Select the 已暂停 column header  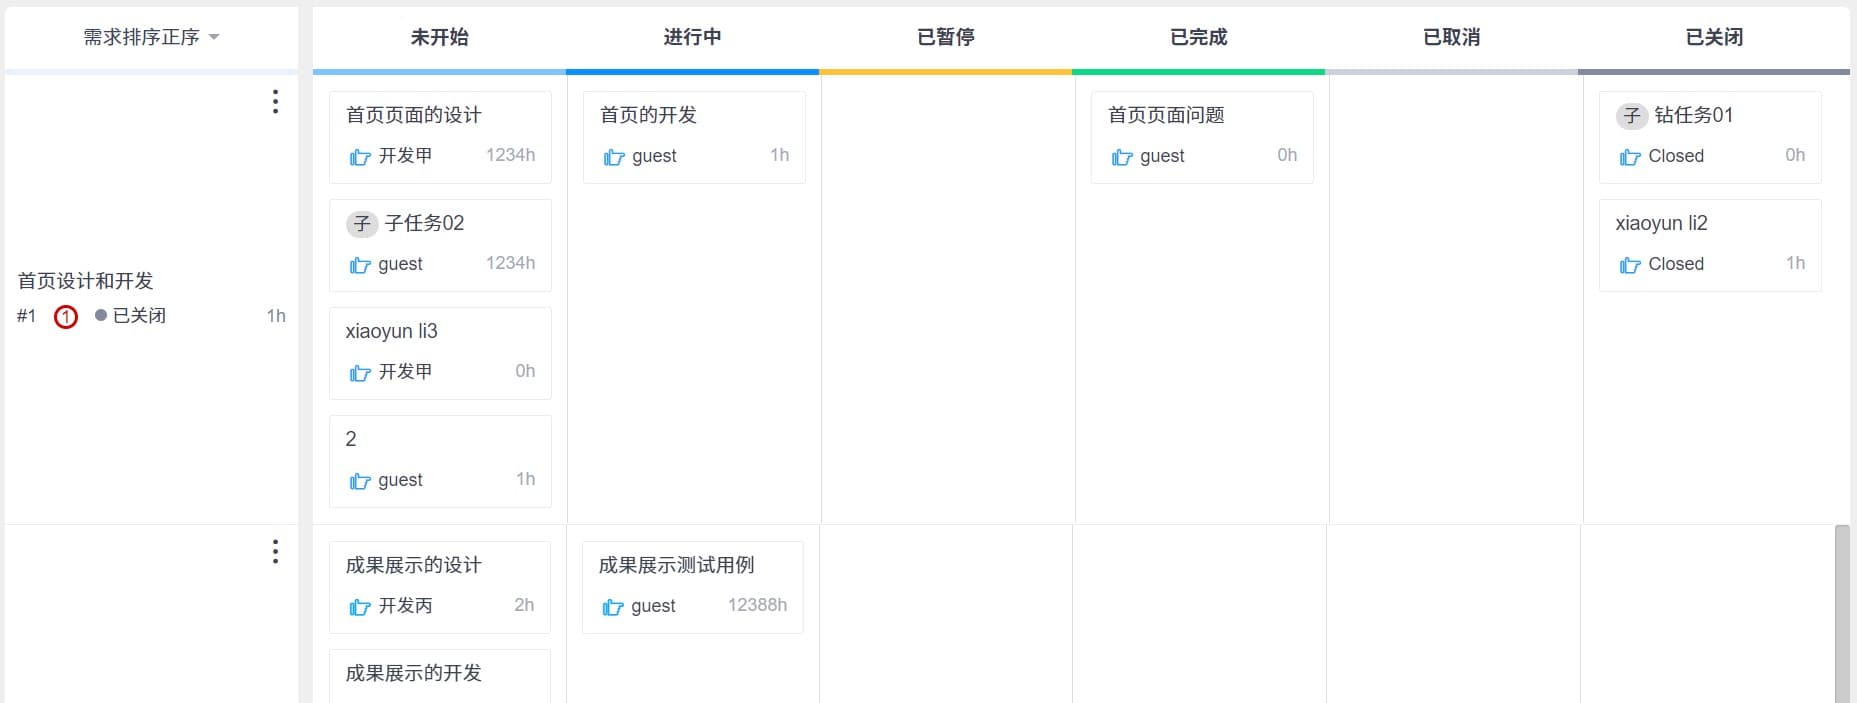(945, 38)
